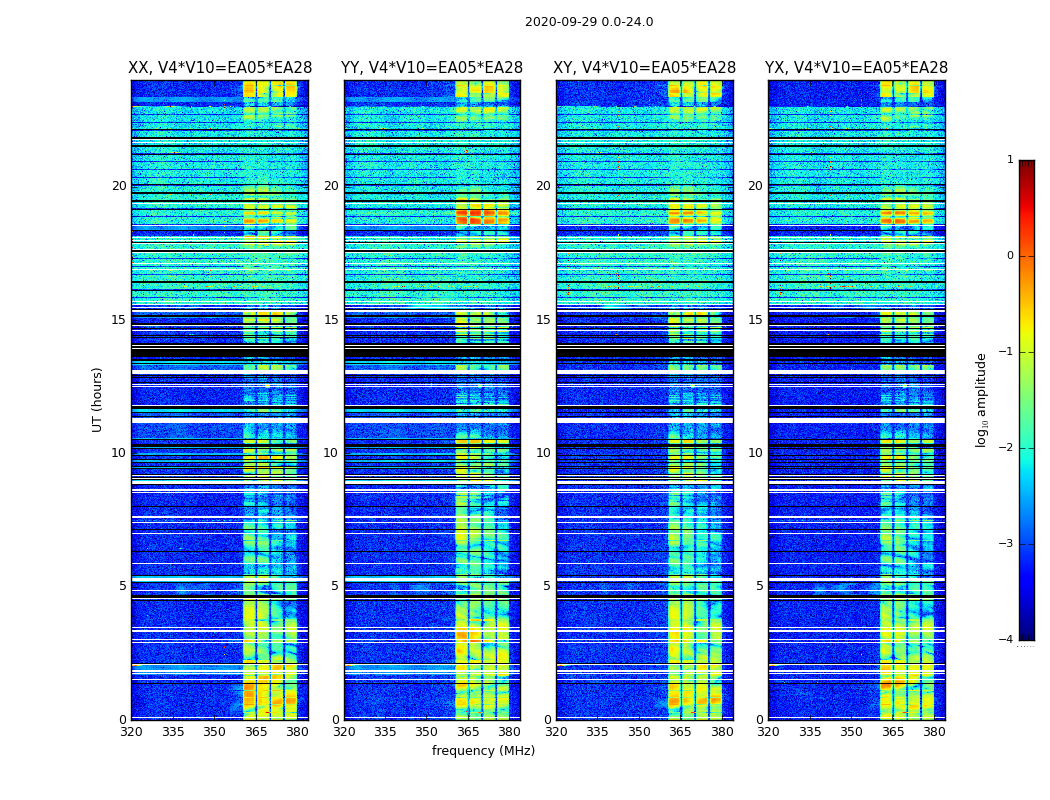Click the dark red top of colorbar
1050x800 pixels.
tap(1027, 164)
